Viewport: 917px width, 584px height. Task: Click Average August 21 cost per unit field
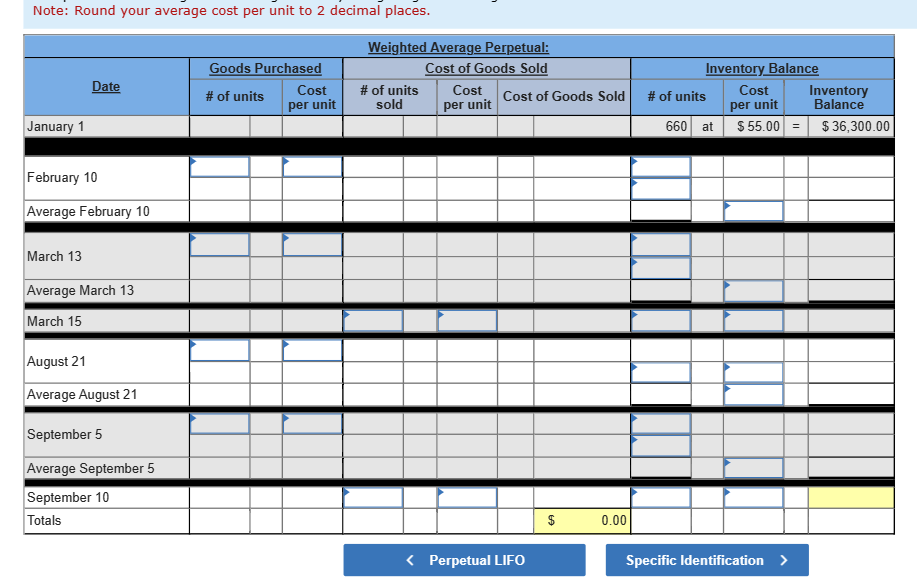coord(753,395)
